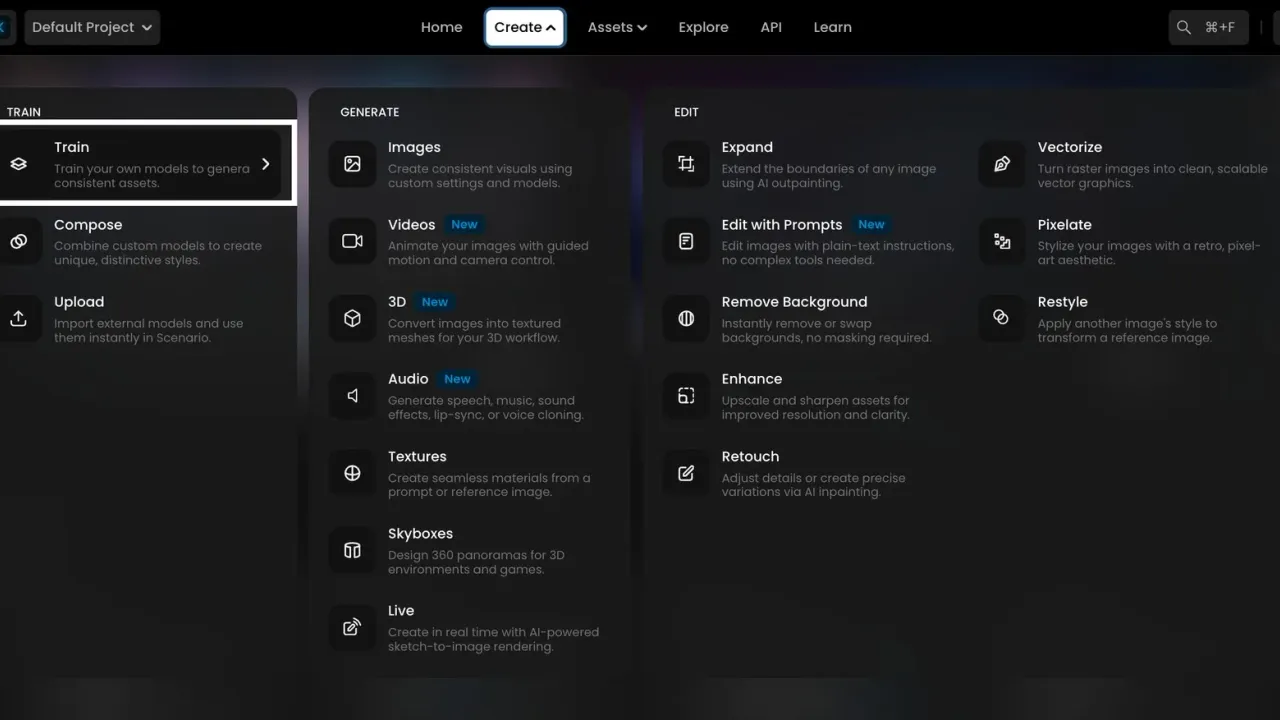Go to the Home tab
Viewport: 1280px width, 720px height.
(441, 28)
